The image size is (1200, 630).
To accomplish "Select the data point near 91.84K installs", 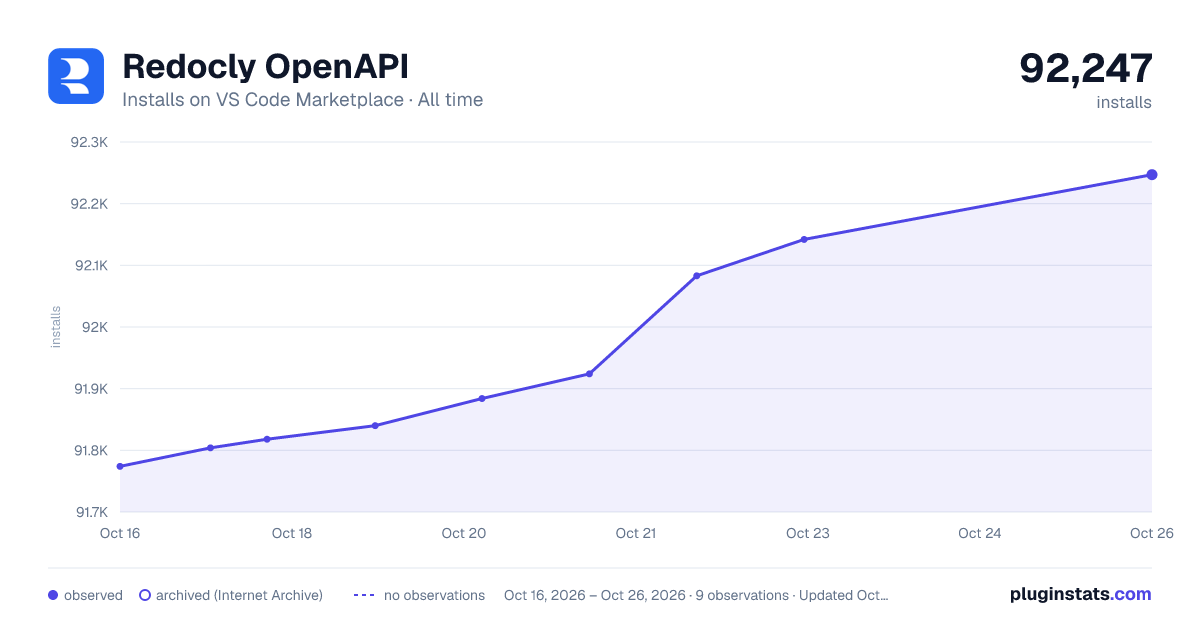I will click(x=375, y=425).
